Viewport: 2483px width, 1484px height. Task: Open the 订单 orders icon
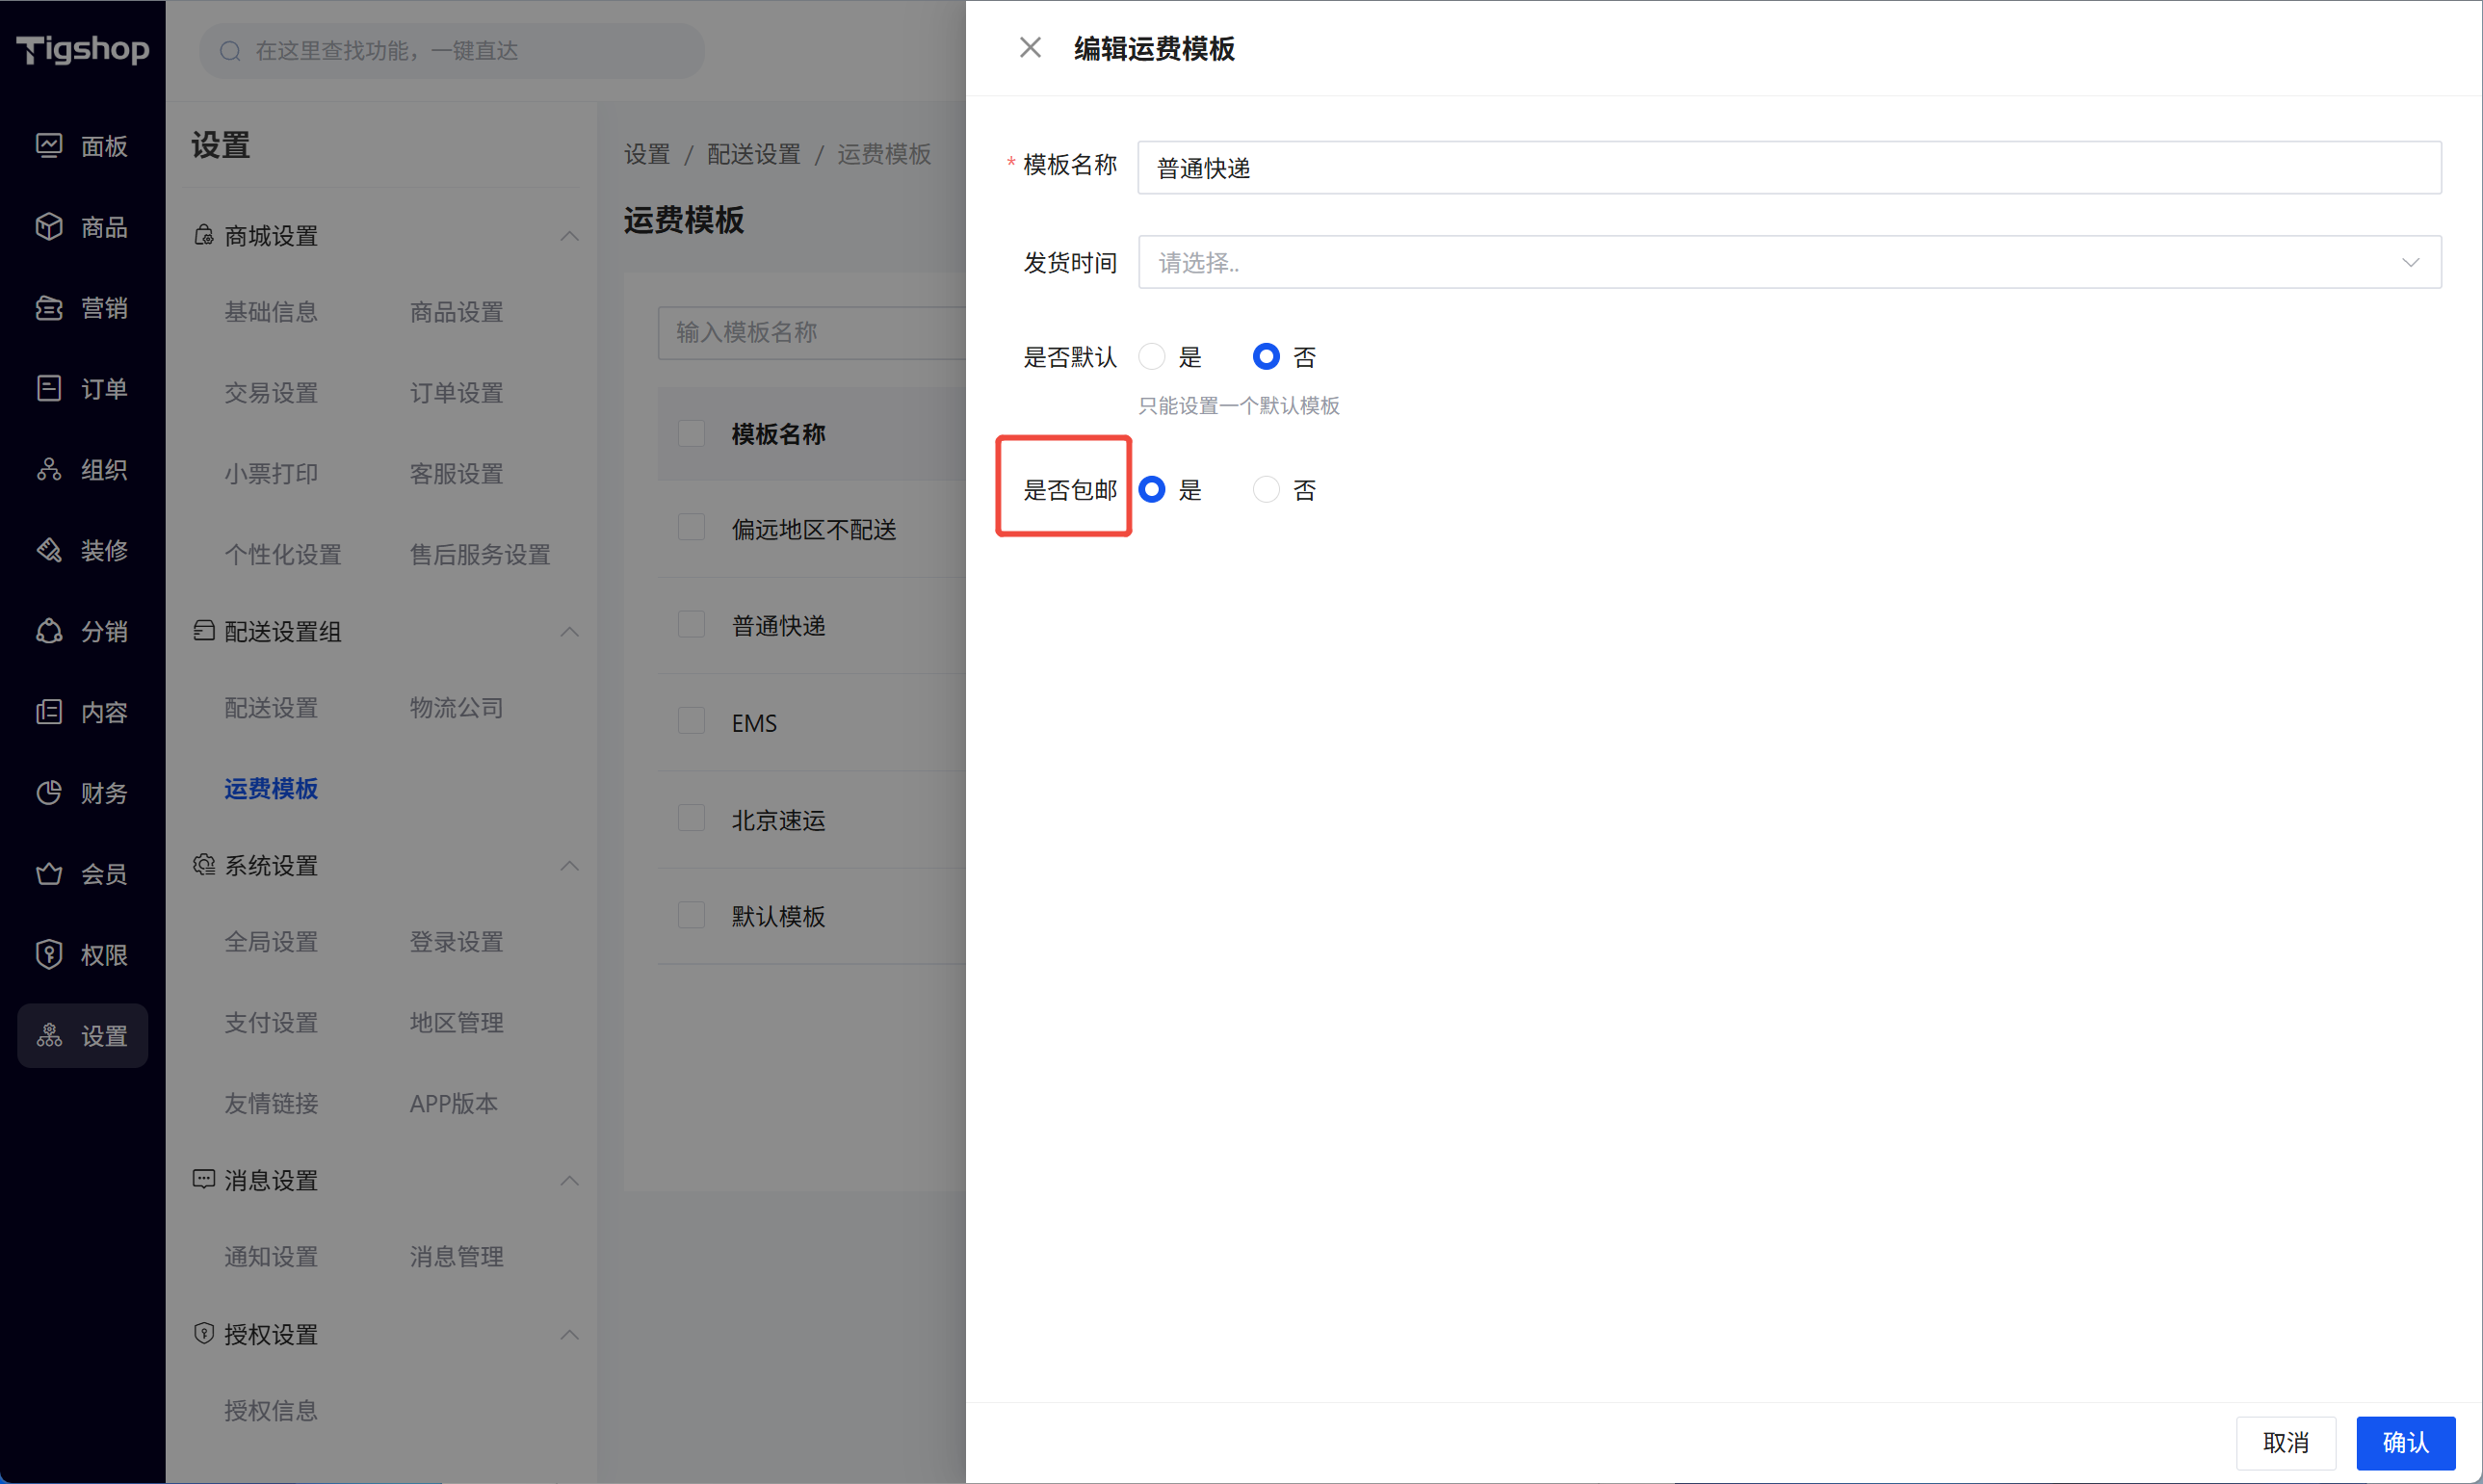point(49,388)
